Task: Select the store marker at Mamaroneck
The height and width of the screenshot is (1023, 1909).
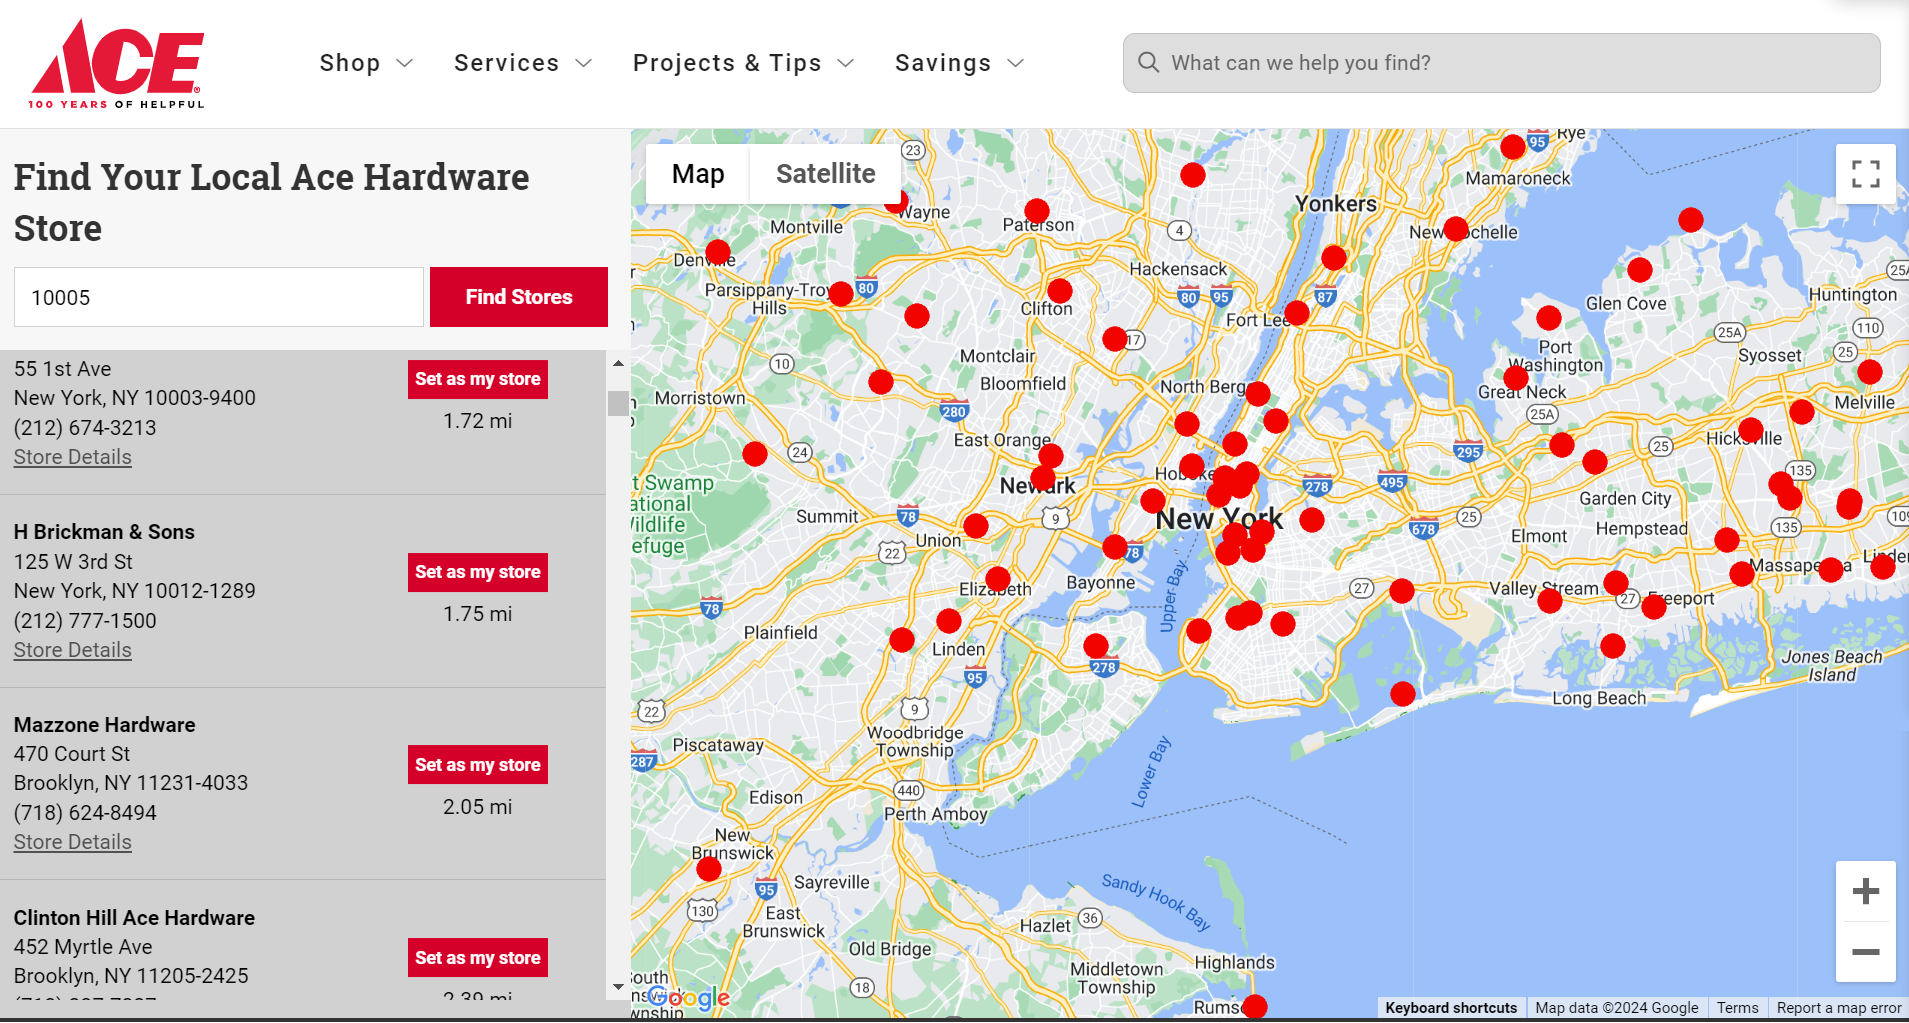Action: coord(1513,147)
